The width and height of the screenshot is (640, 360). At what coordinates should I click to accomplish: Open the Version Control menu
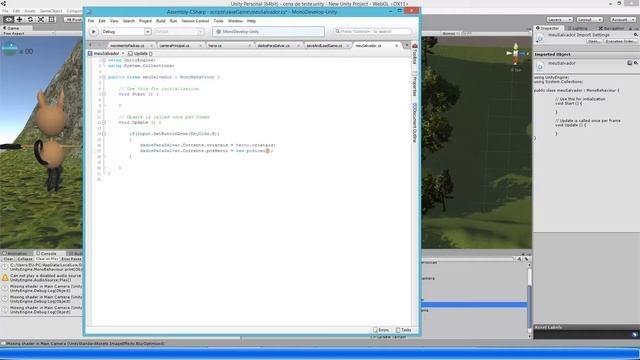pos(195,21)
